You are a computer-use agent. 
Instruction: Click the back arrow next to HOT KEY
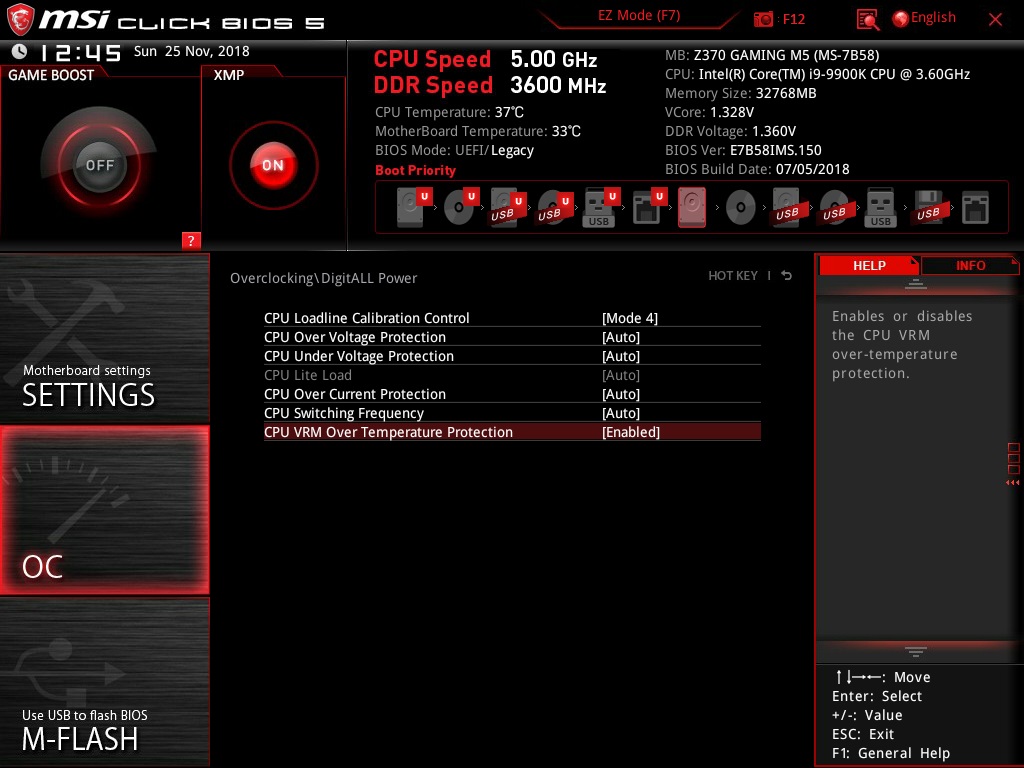click(x=786, y=276)
